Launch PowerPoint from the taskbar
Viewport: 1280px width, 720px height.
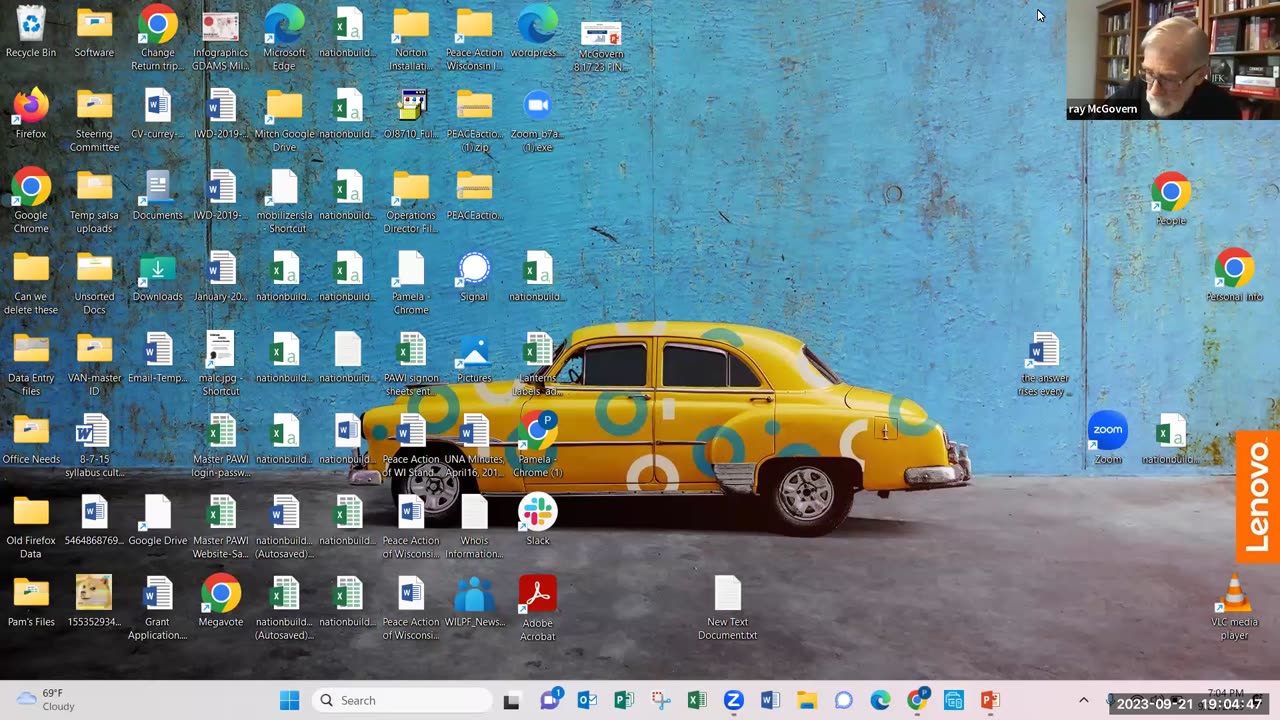(x=990, y=700)
